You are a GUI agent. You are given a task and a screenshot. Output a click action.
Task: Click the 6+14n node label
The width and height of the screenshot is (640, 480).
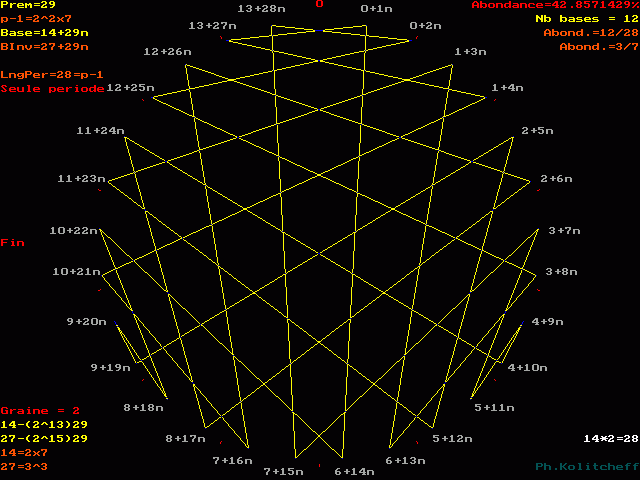click(x=354, y=471)
